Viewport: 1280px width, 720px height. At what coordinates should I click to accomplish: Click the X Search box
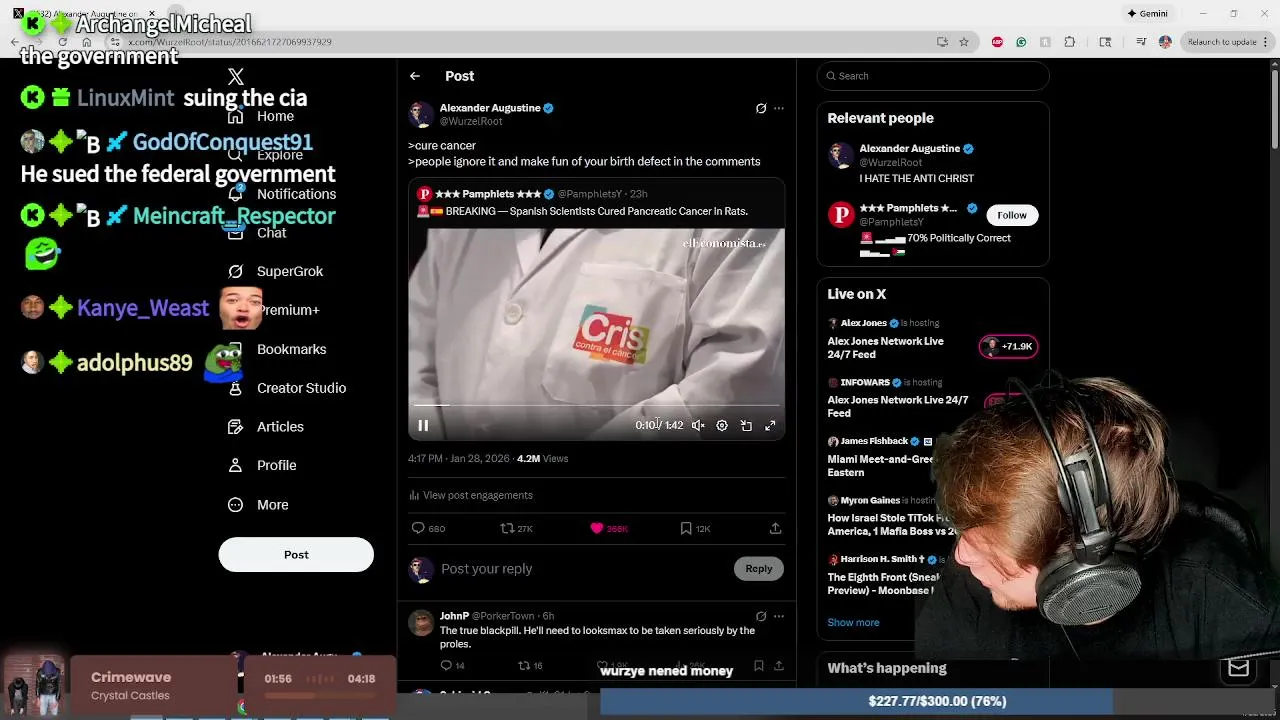click(x=933, y=76)
